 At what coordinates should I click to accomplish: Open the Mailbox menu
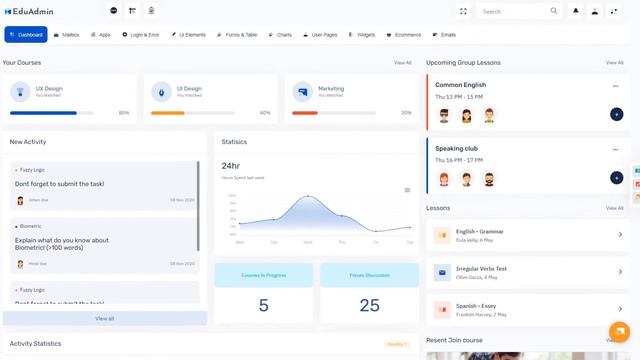(x=67, y=35)
